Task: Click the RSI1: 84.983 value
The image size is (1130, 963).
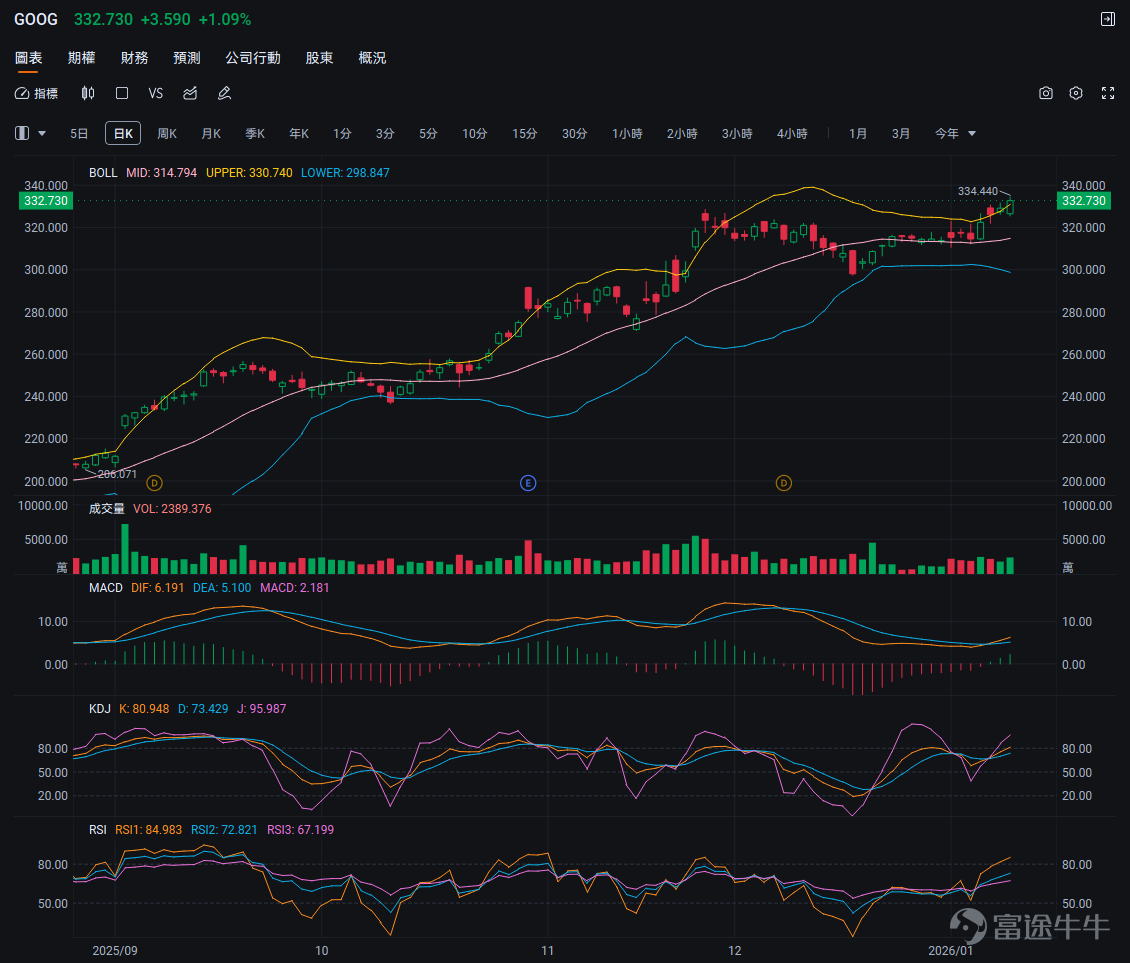Action: pyautogui.click(x=148, y=830)
